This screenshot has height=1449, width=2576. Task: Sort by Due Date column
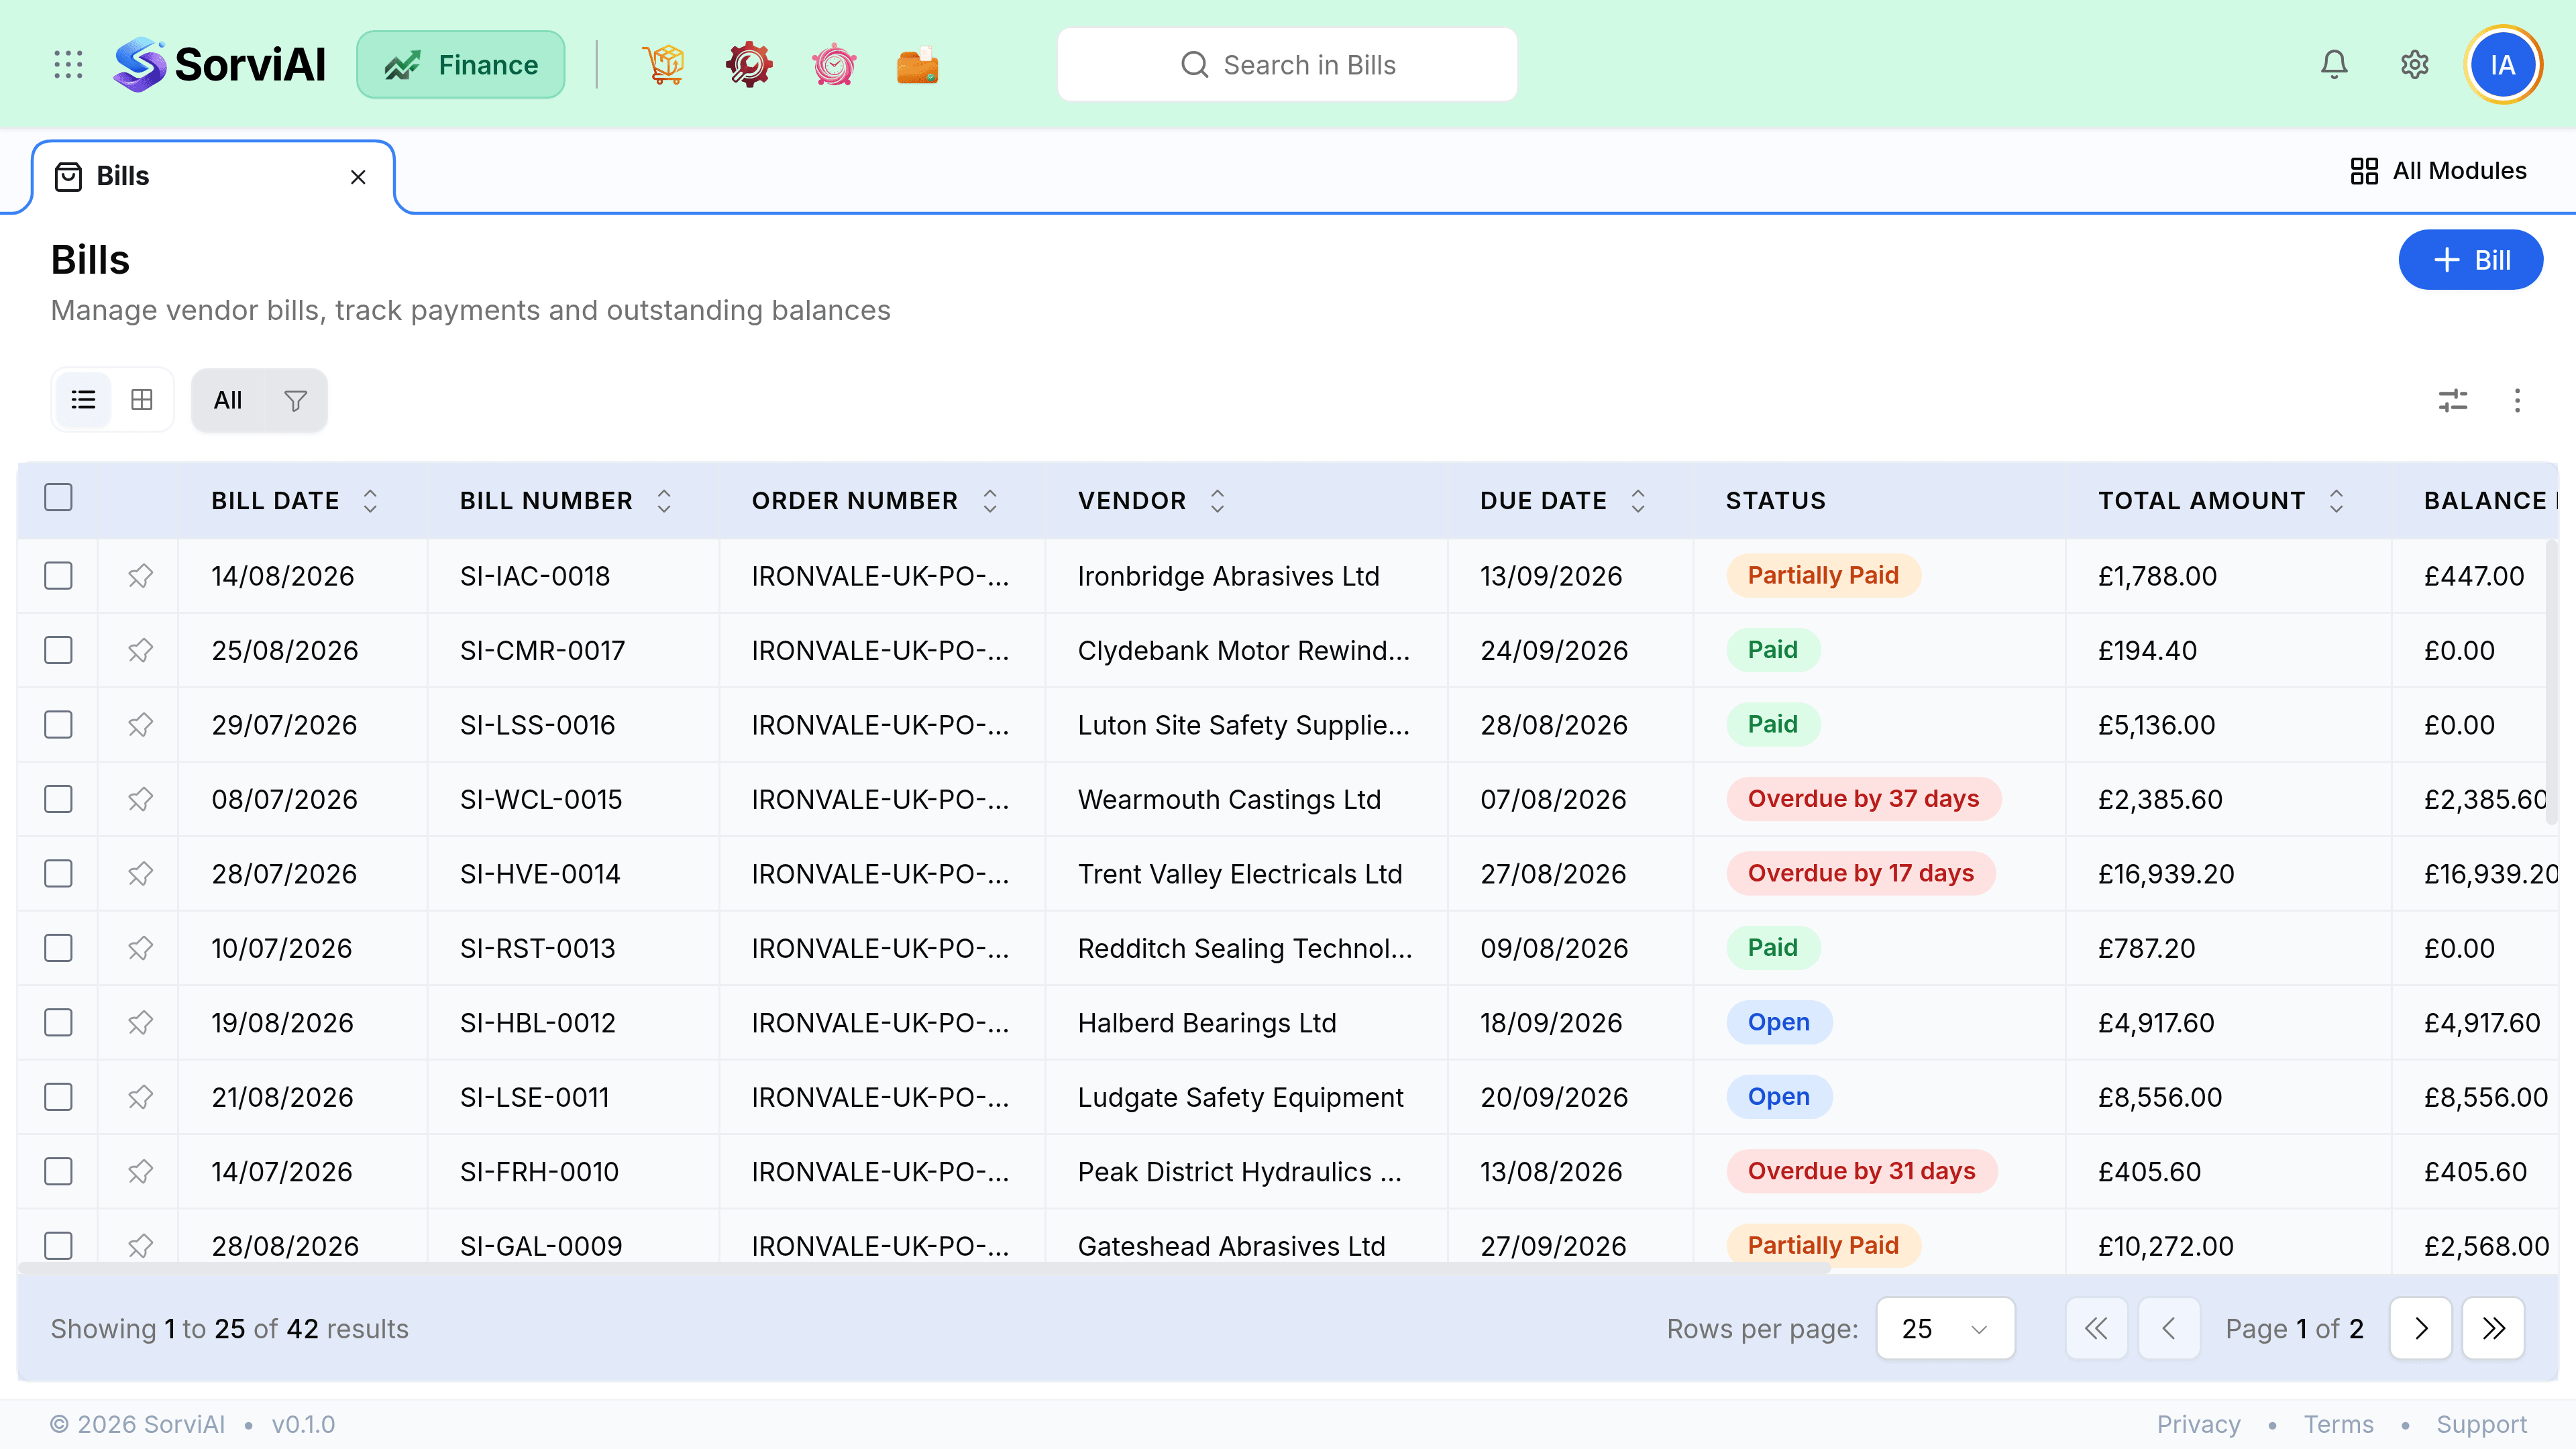1638,501
